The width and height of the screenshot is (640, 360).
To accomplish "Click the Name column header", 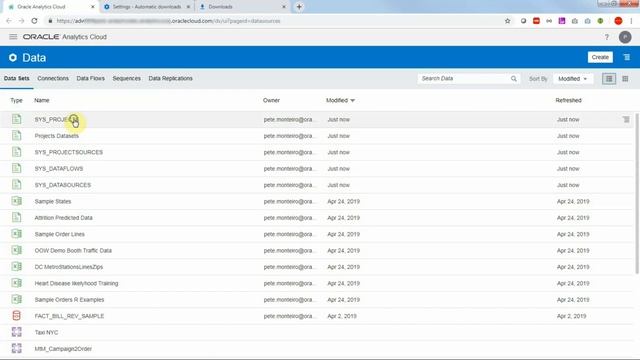I will coord(42,100).
